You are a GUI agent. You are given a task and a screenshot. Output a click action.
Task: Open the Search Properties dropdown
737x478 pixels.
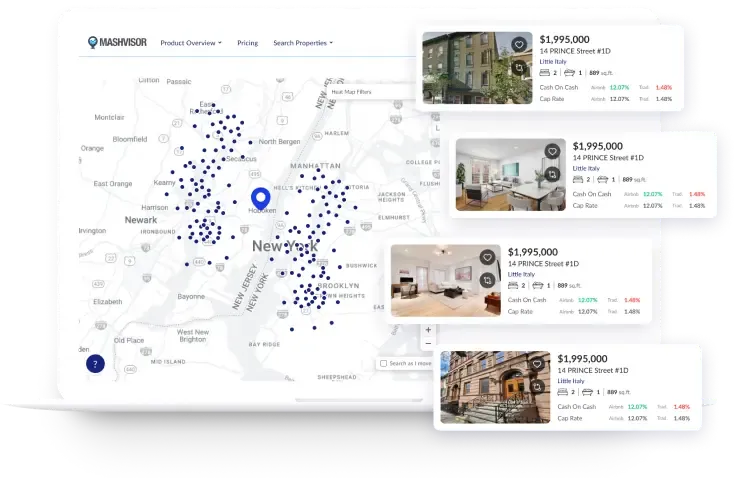pyautogui.click(x=303, y=43)
